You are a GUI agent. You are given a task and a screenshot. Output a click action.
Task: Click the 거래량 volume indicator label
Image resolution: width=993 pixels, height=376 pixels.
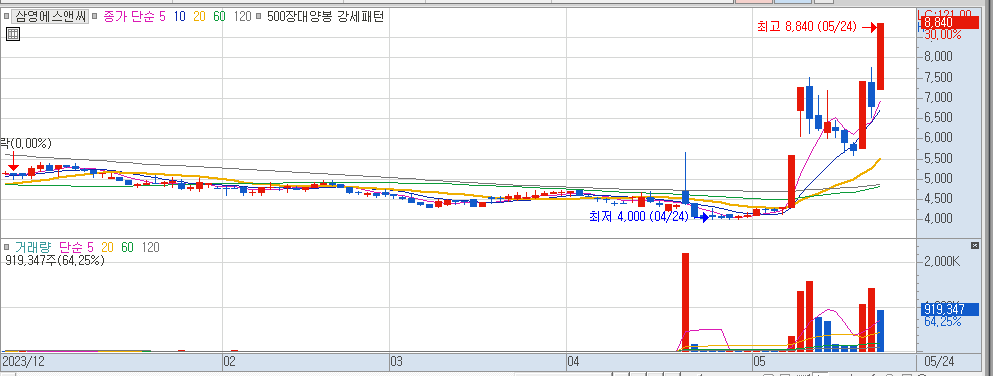pyautogui.click(x=34, y=248)
